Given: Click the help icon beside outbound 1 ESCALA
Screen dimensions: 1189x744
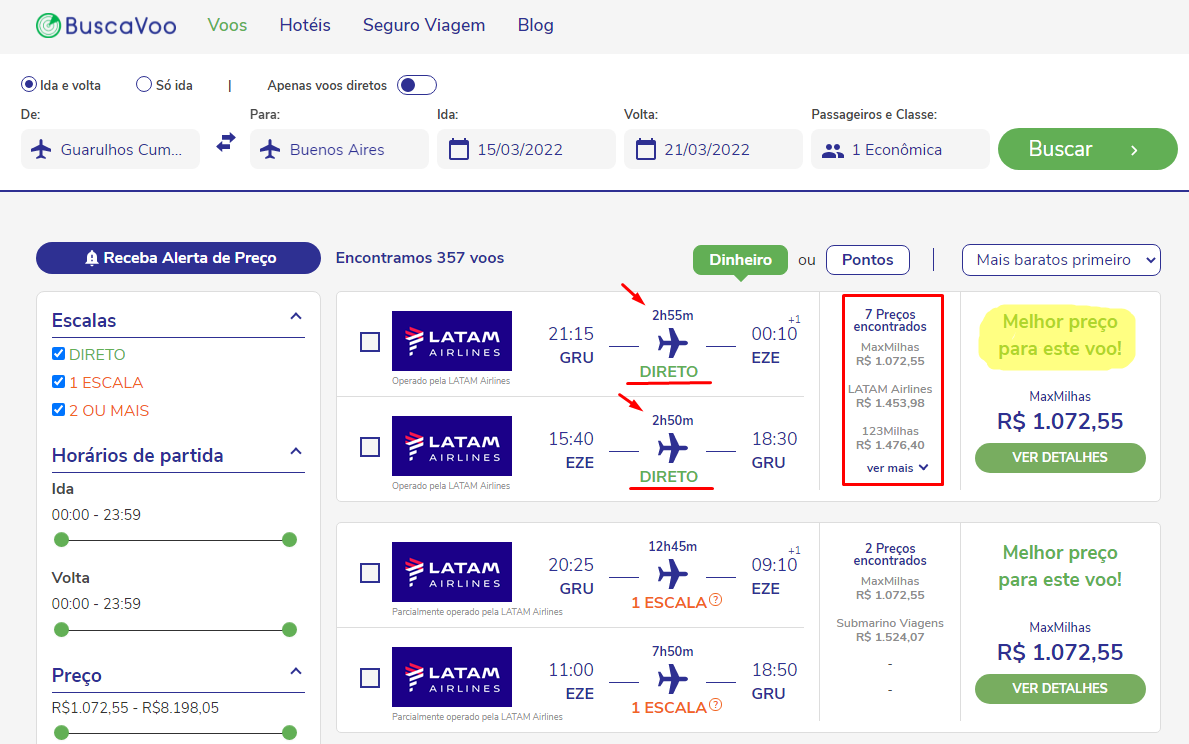Looking at the screenshot, I should click(715, 600).
